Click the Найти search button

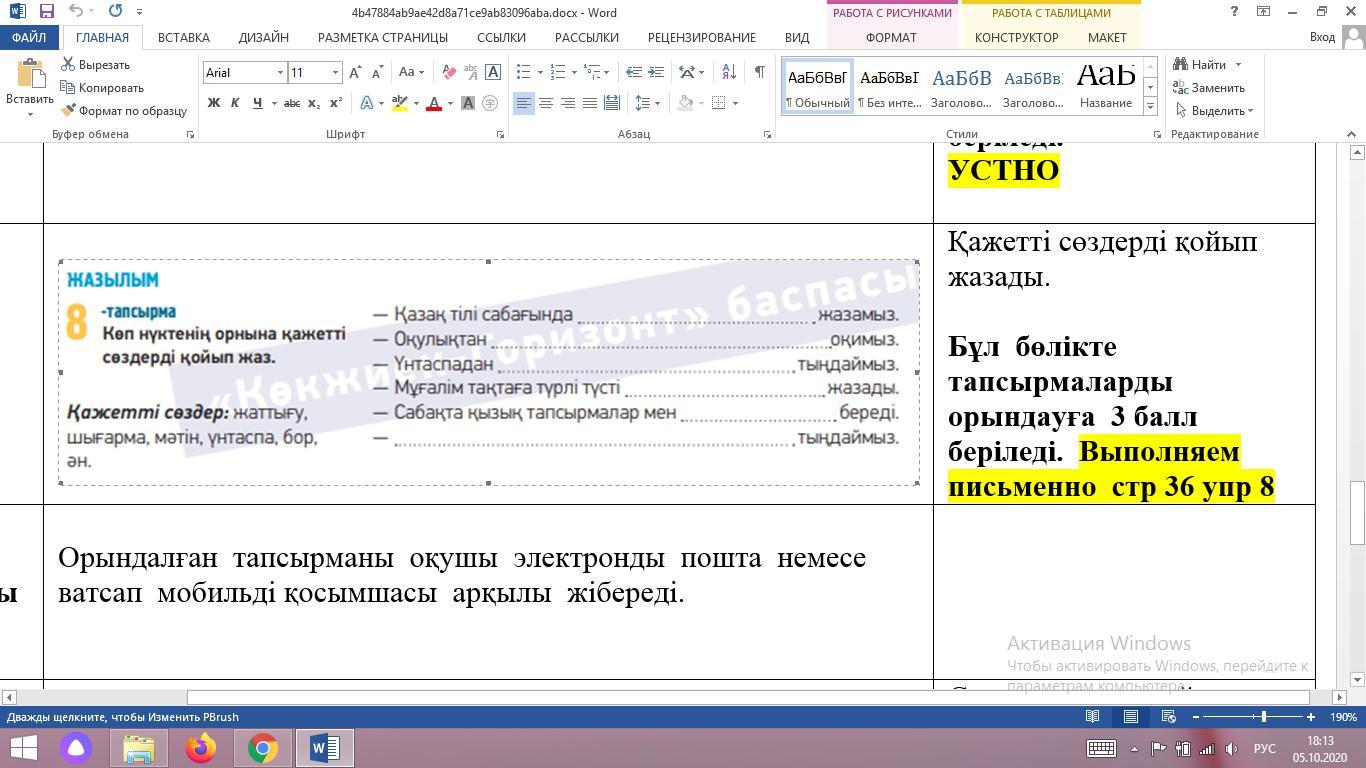1208,65
